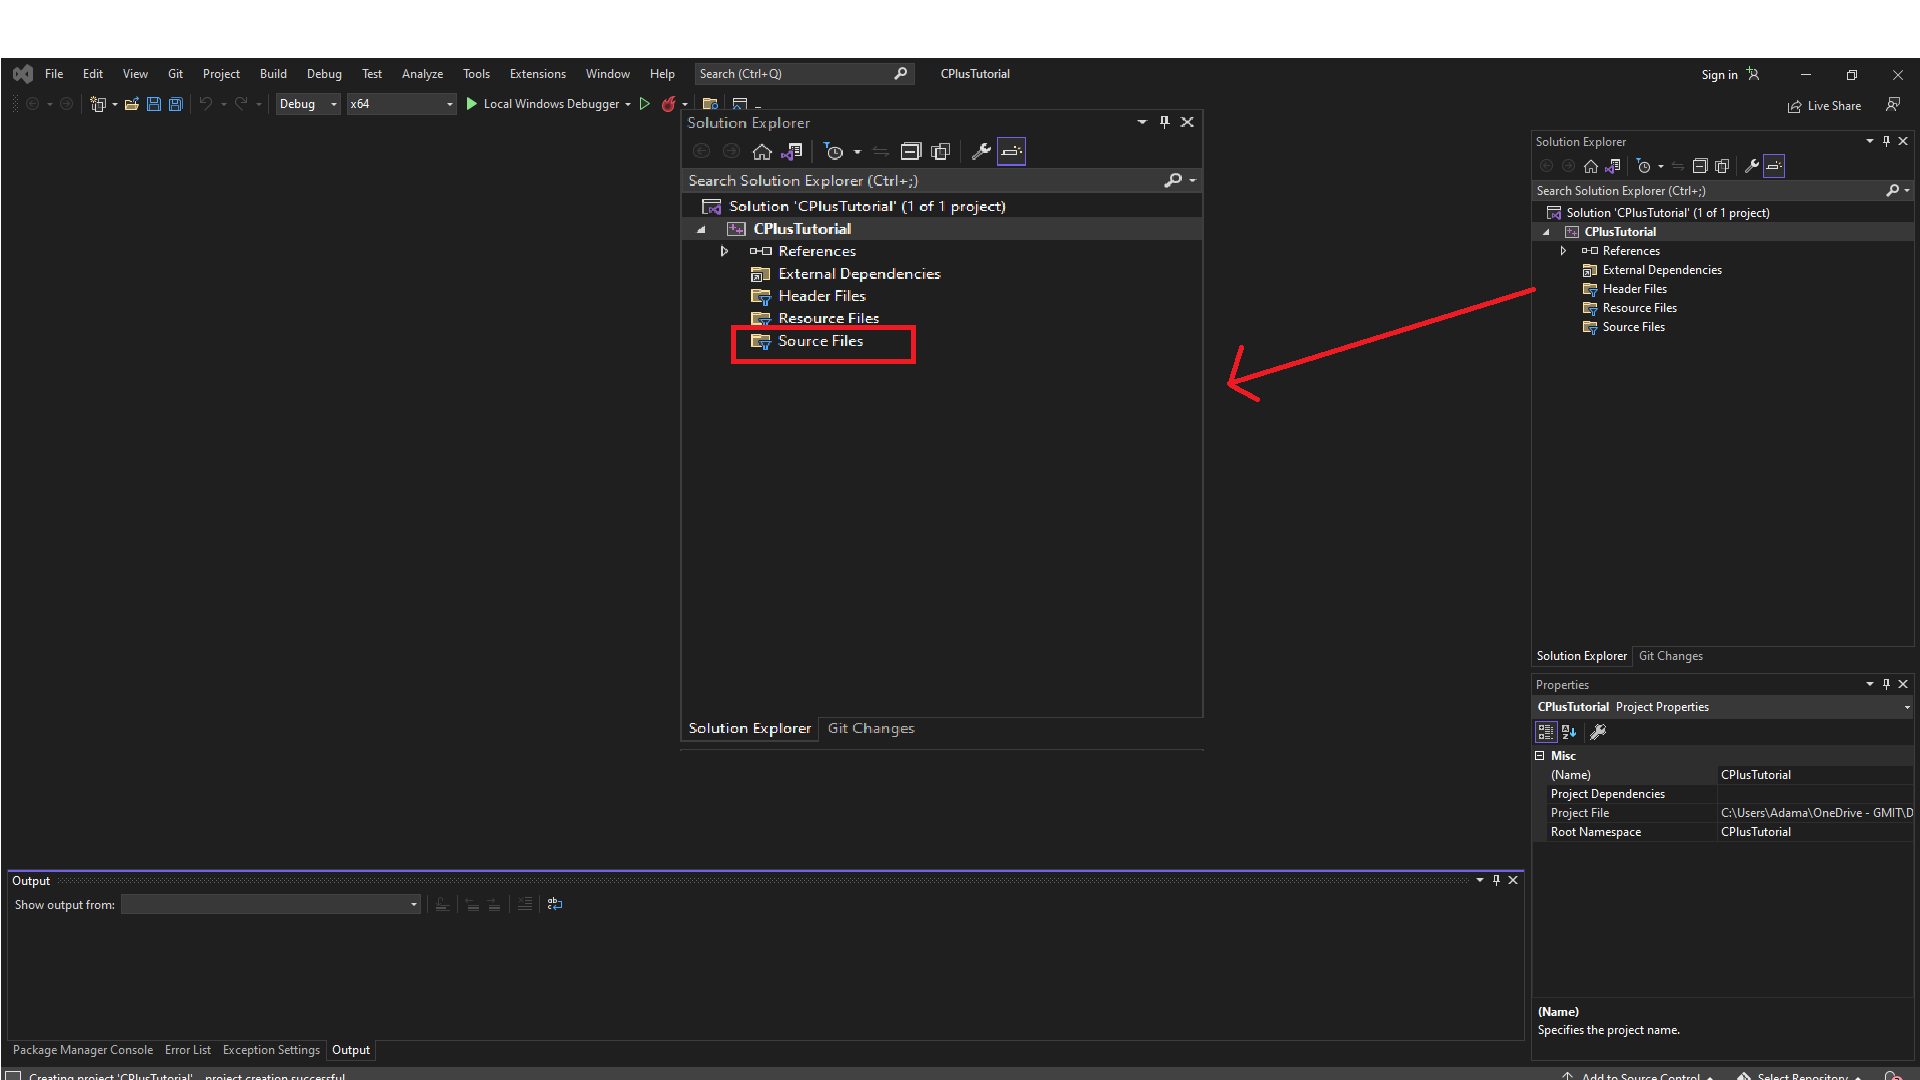
Task: Click Start Without Debugging outline play icon
Action: point(645,104)
